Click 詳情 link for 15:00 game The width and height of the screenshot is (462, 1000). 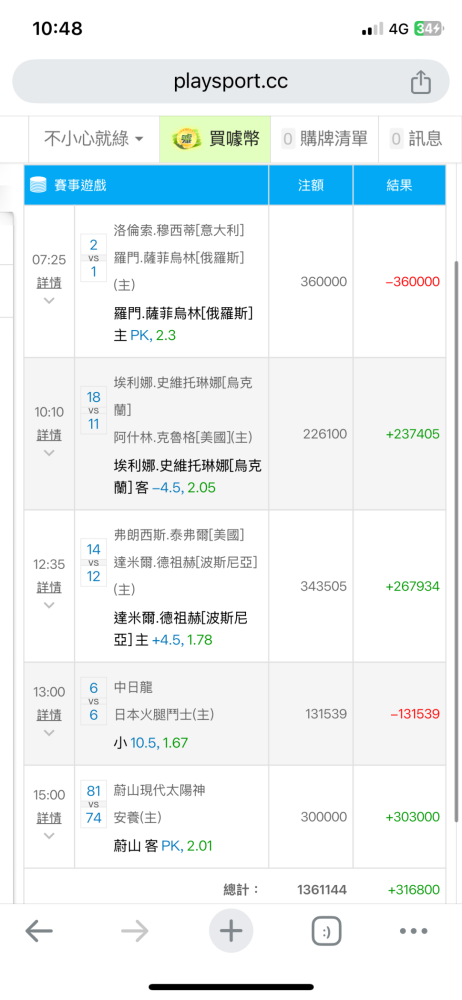(49, 818)
